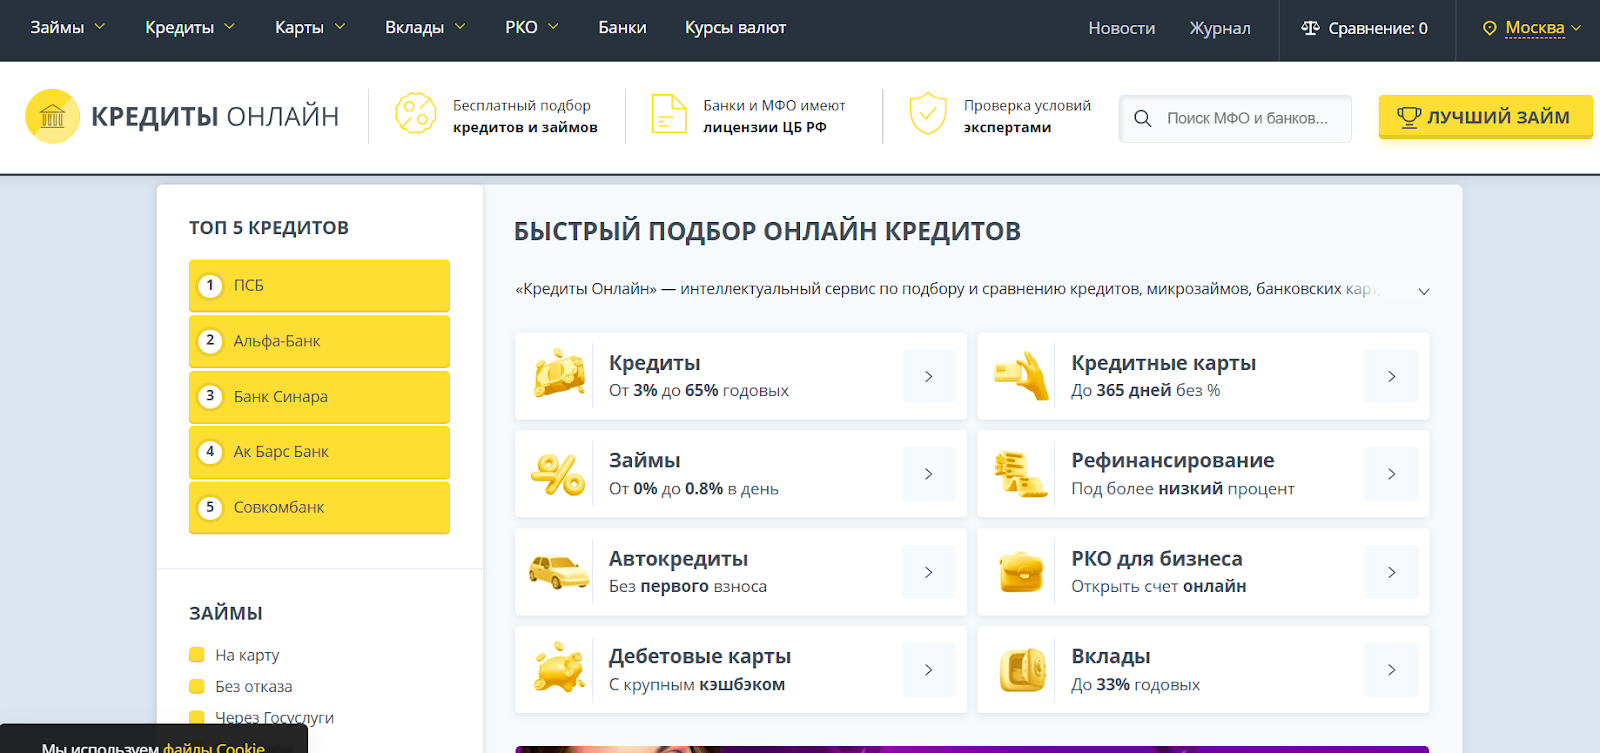Select Альфа-Банк in top 5 credits

click(319, 341)
